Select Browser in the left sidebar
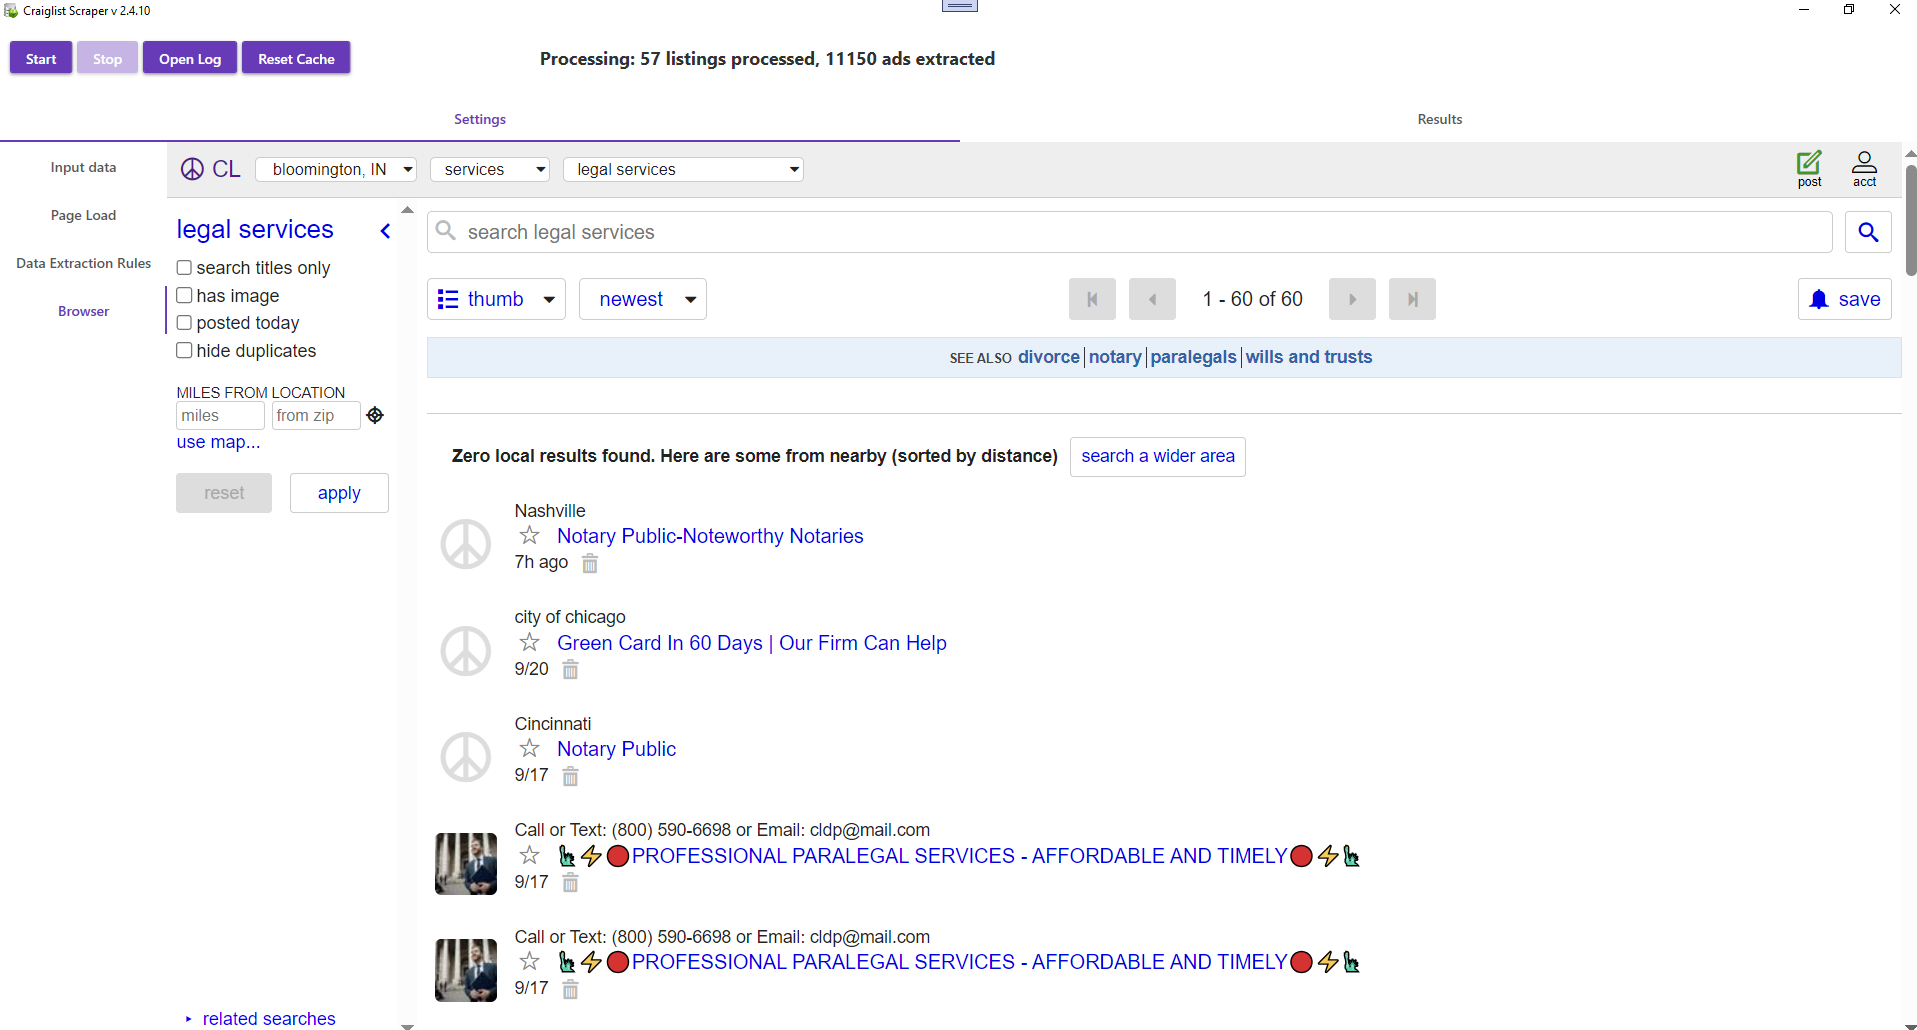 [83, 310]
